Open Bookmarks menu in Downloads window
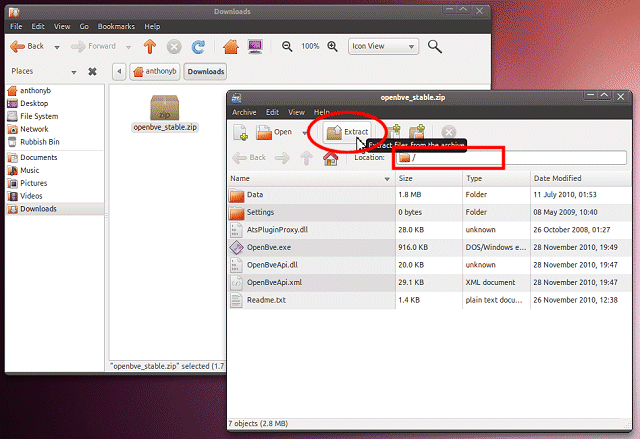The width and height of the screenshot is (640, 439). (116, 27)
